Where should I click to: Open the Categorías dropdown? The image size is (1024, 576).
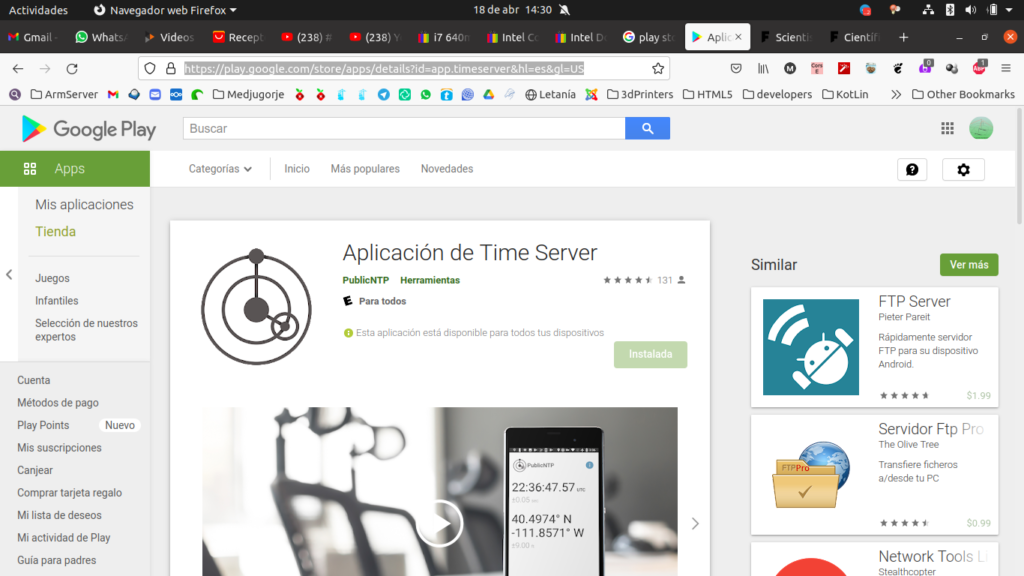point(220,169)
